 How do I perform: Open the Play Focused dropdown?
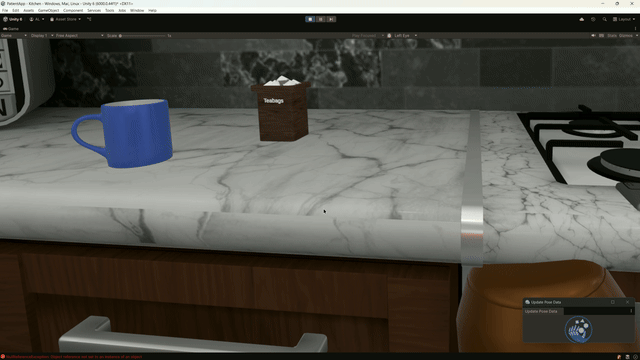(x=367, y=36)
